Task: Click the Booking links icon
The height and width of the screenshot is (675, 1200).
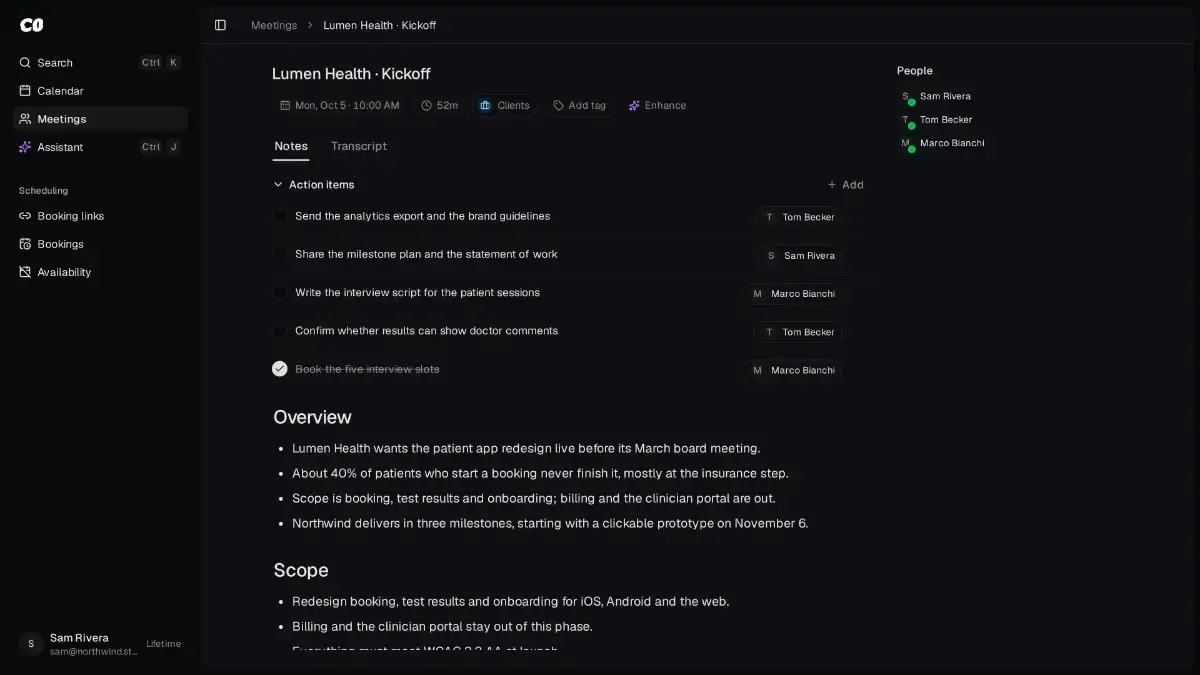Action: tap(26, 216)
